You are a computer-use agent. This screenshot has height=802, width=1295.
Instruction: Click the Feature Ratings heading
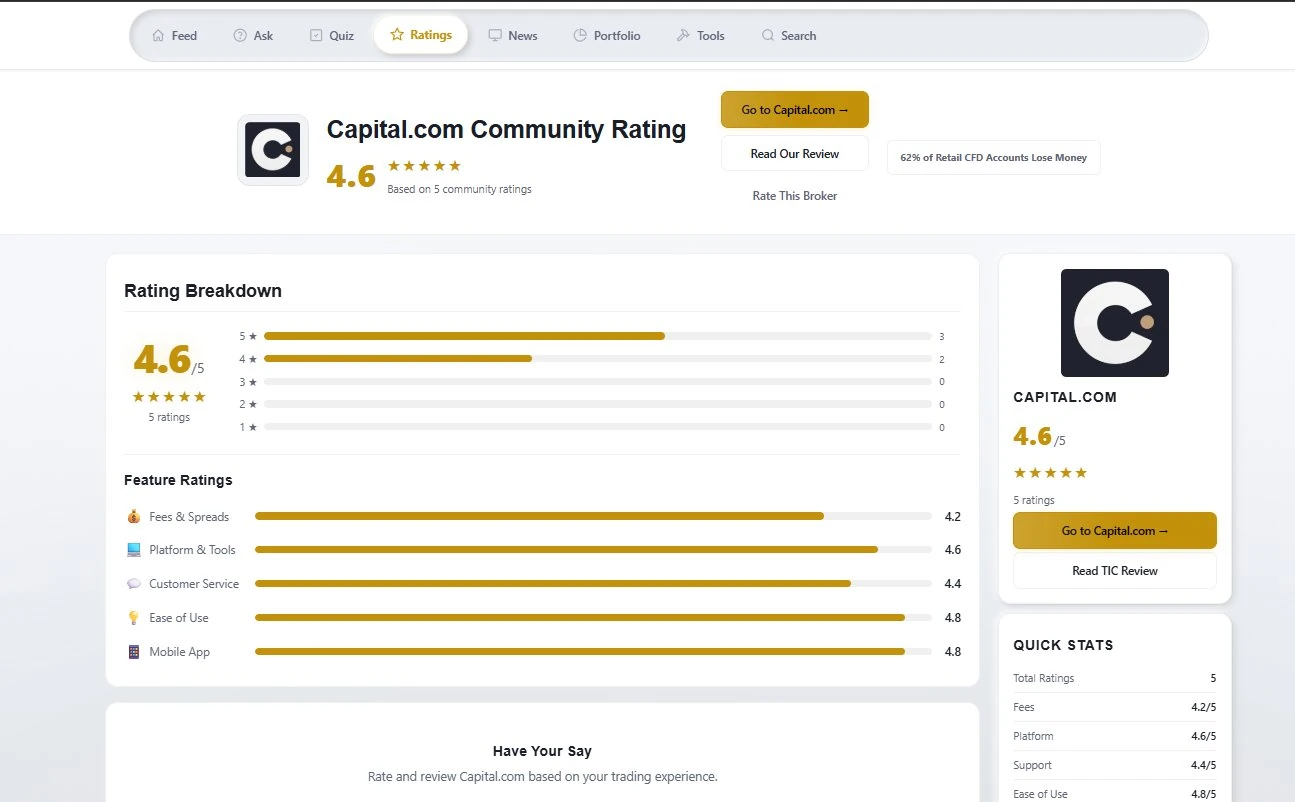pos(178,481)
